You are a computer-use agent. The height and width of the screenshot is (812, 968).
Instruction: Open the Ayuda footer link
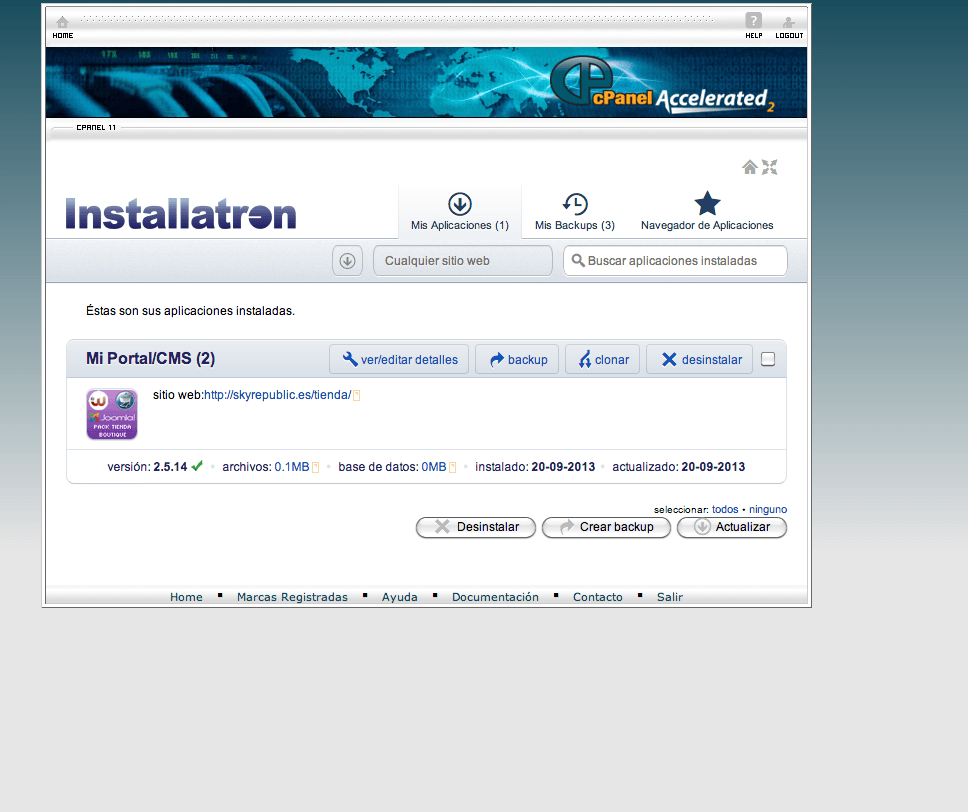tap(399, 597)
